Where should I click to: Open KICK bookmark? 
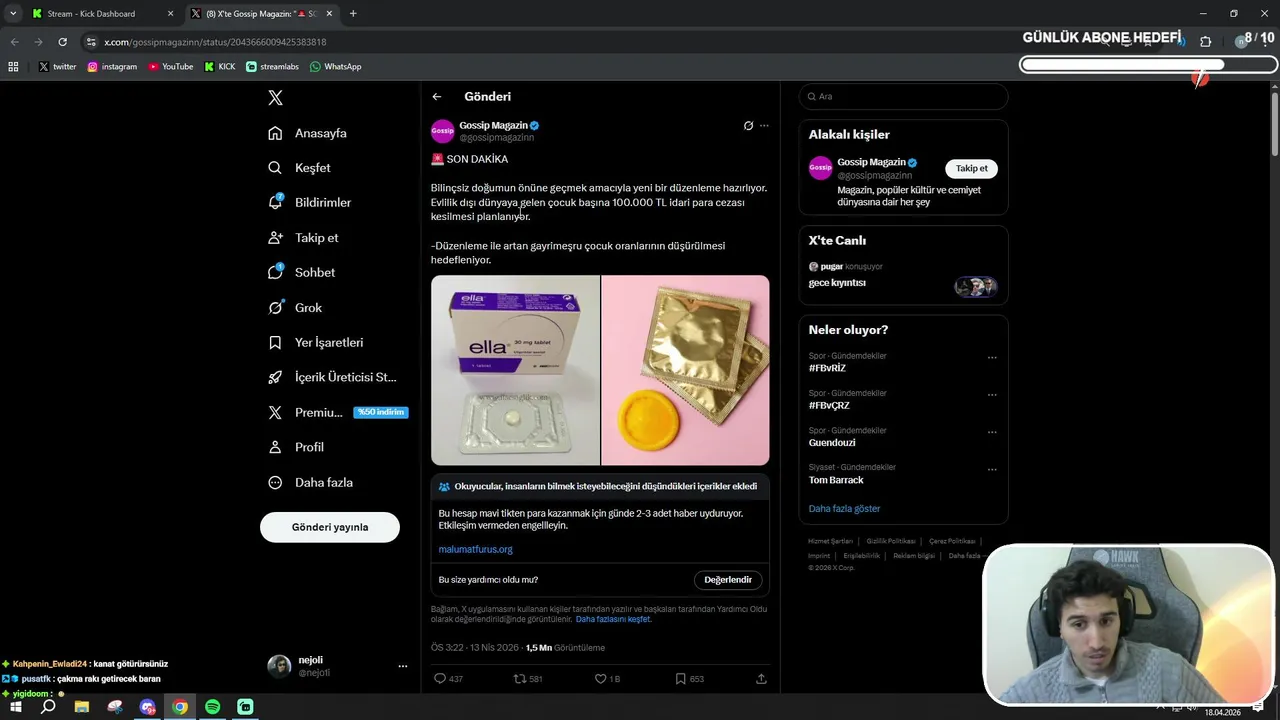220,67
